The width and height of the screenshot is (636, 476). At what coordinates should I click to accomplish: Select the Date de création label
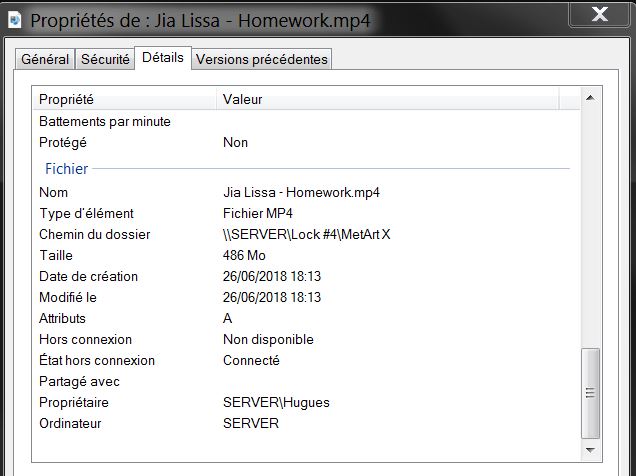[88, 277]
